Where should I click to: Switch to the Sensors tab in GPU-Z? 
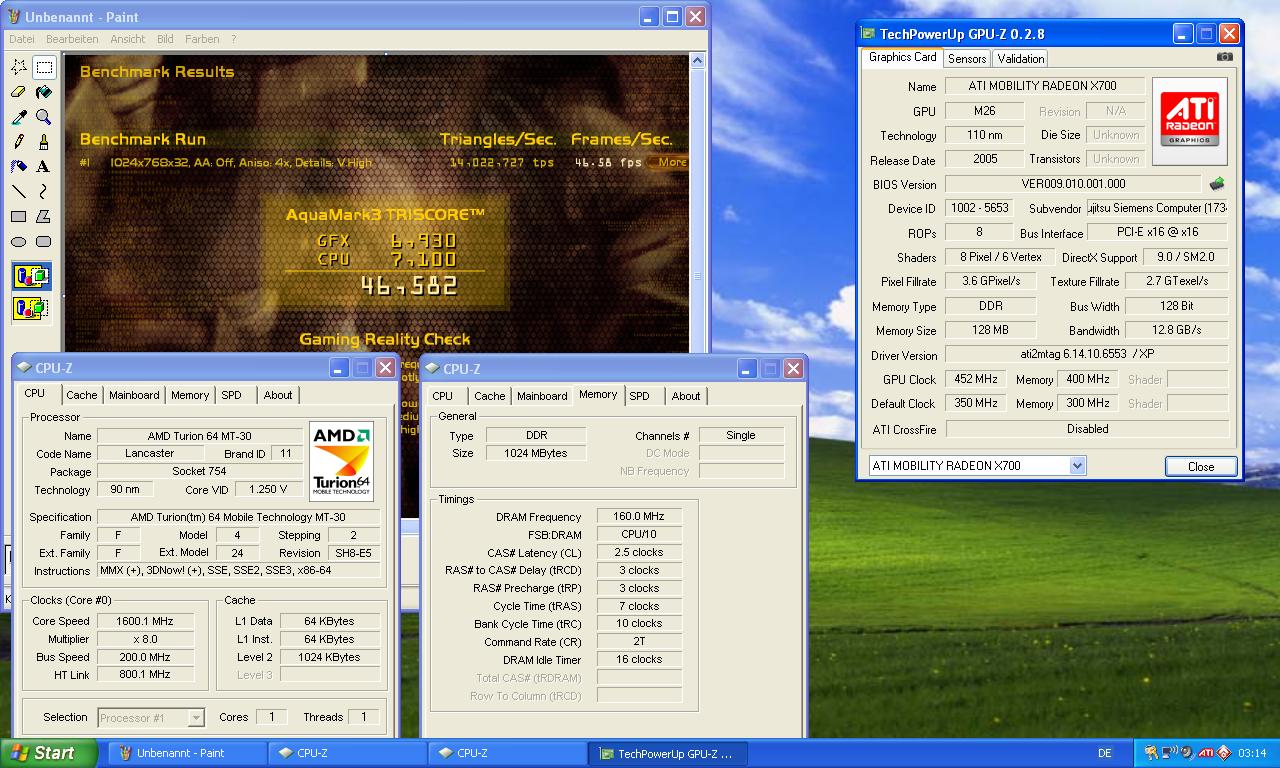coord(967,59)
